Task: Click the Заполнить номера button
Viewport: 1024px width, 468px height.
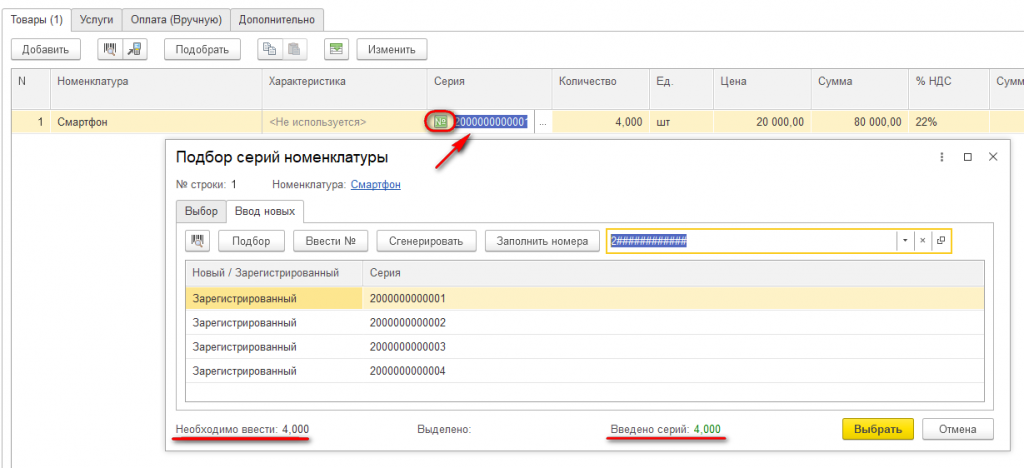Action: point(543,241)
